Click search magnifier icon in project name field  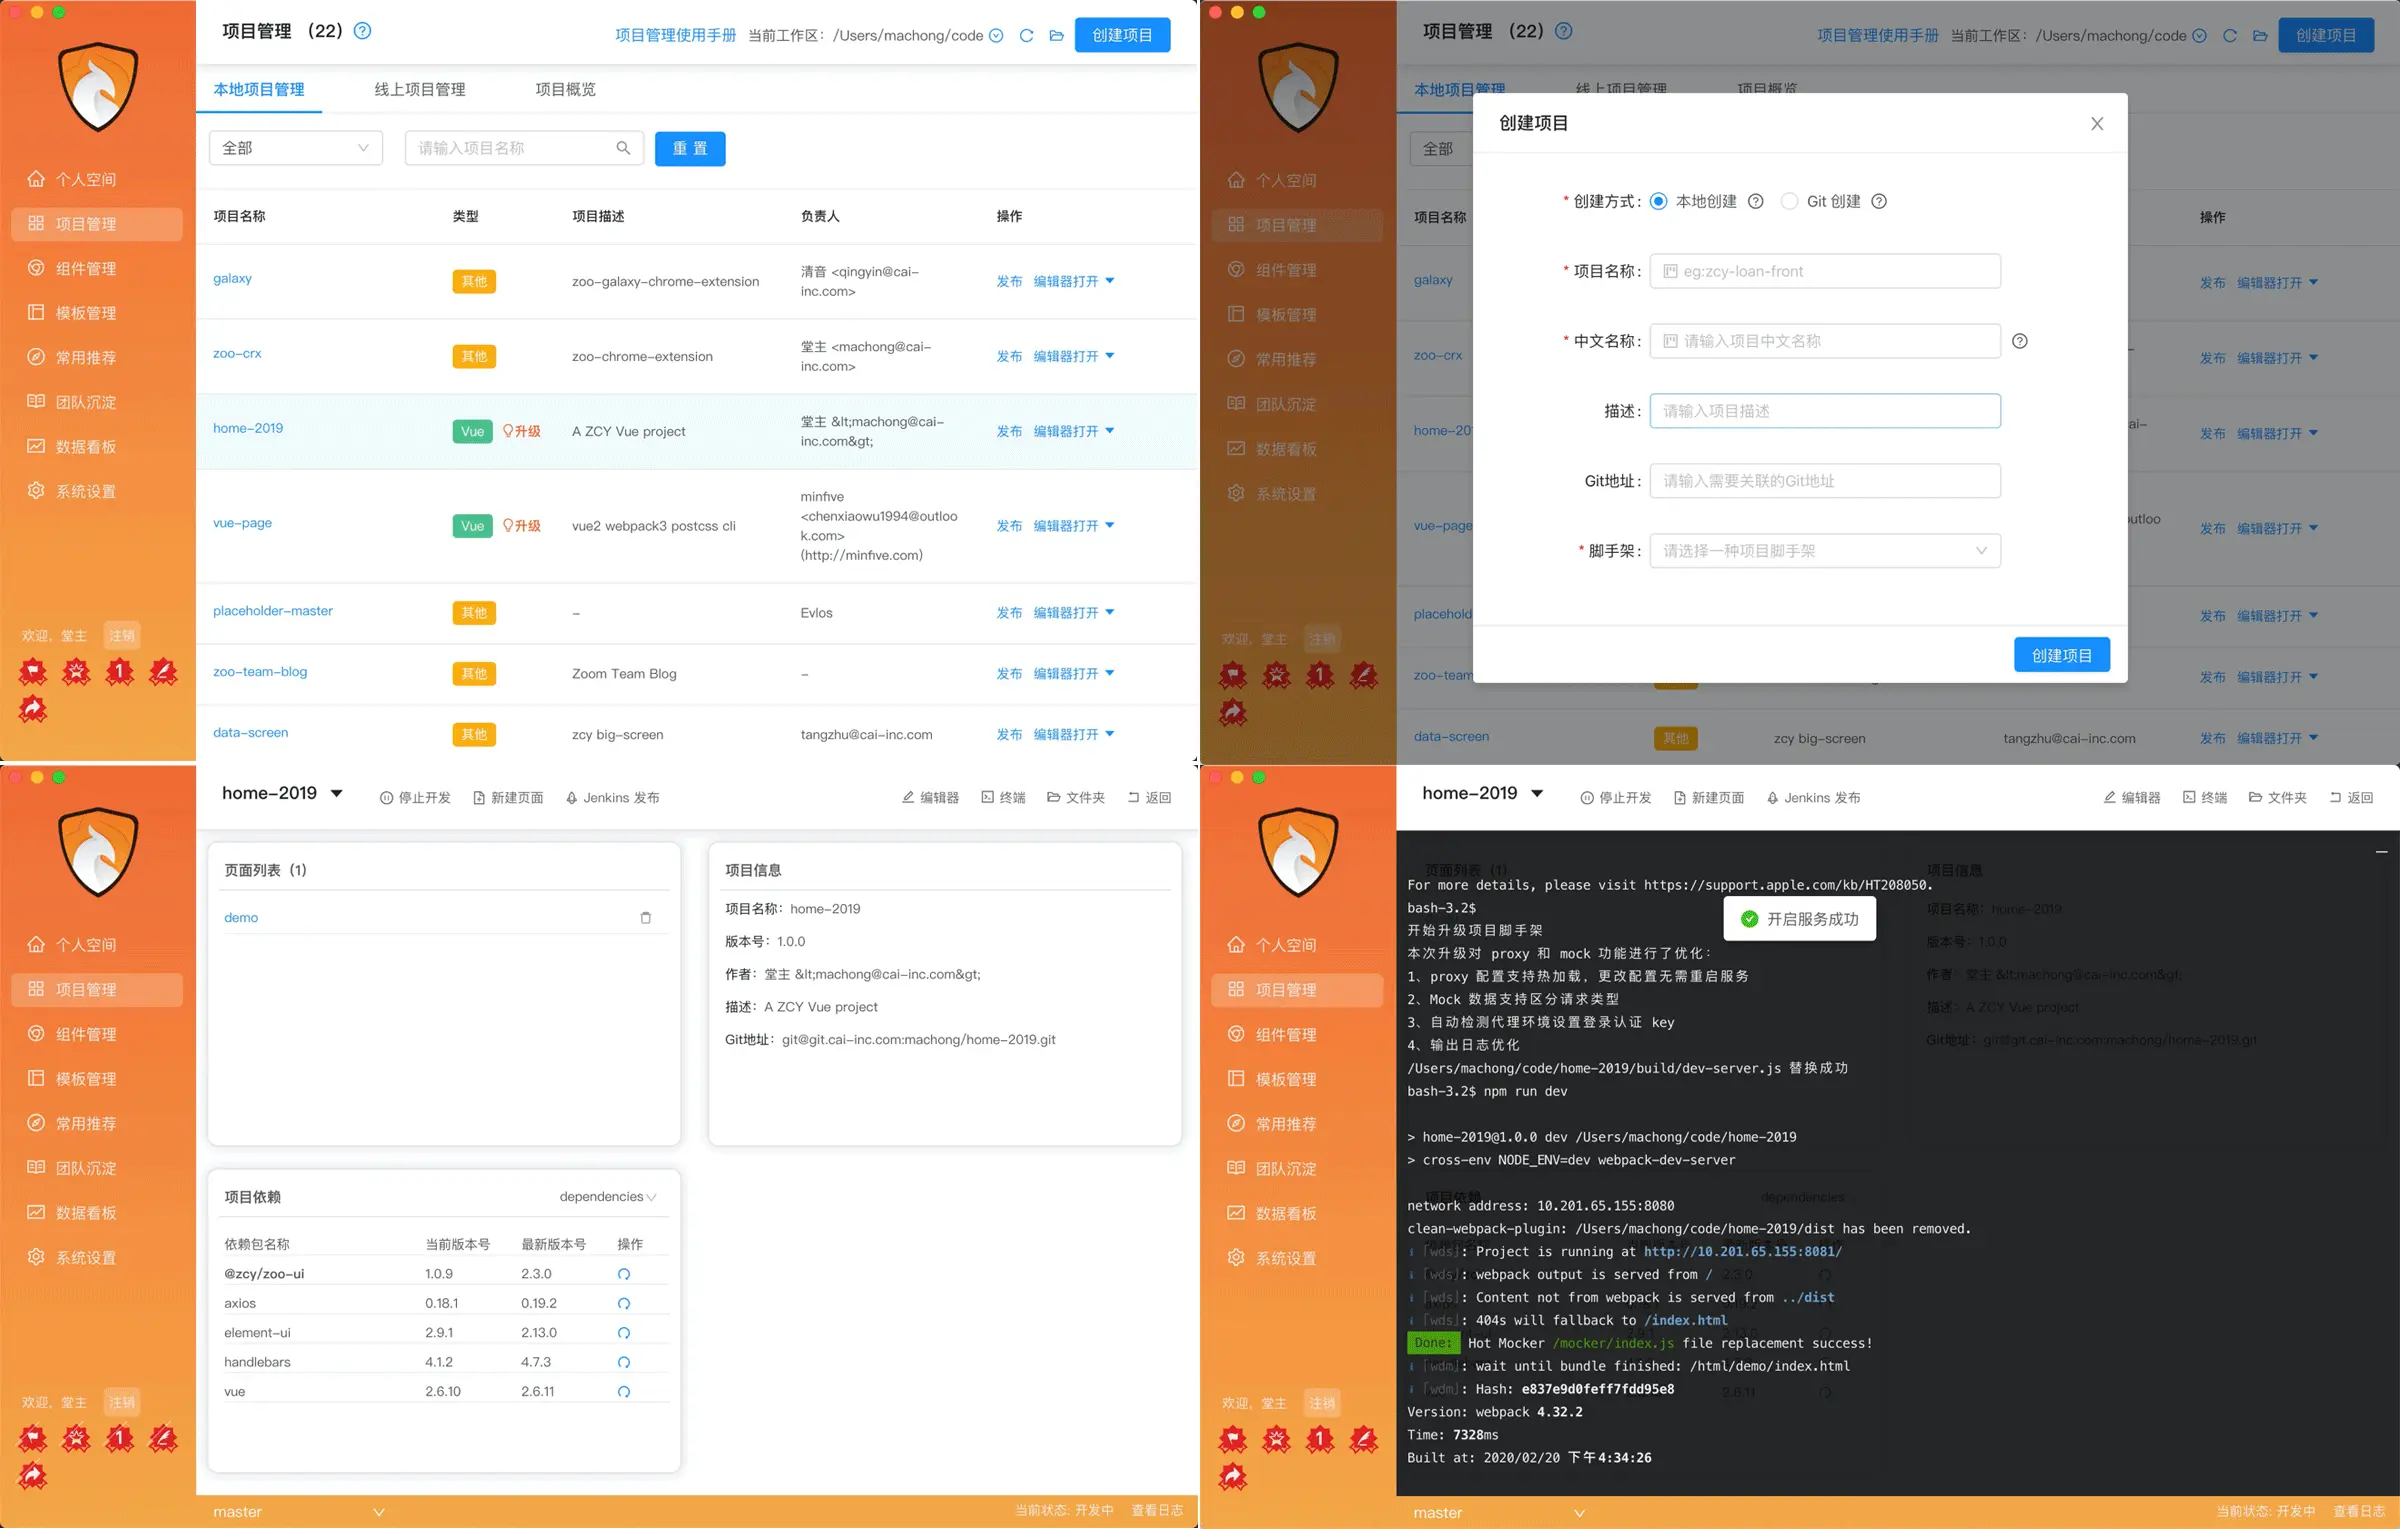pos(623,148)
